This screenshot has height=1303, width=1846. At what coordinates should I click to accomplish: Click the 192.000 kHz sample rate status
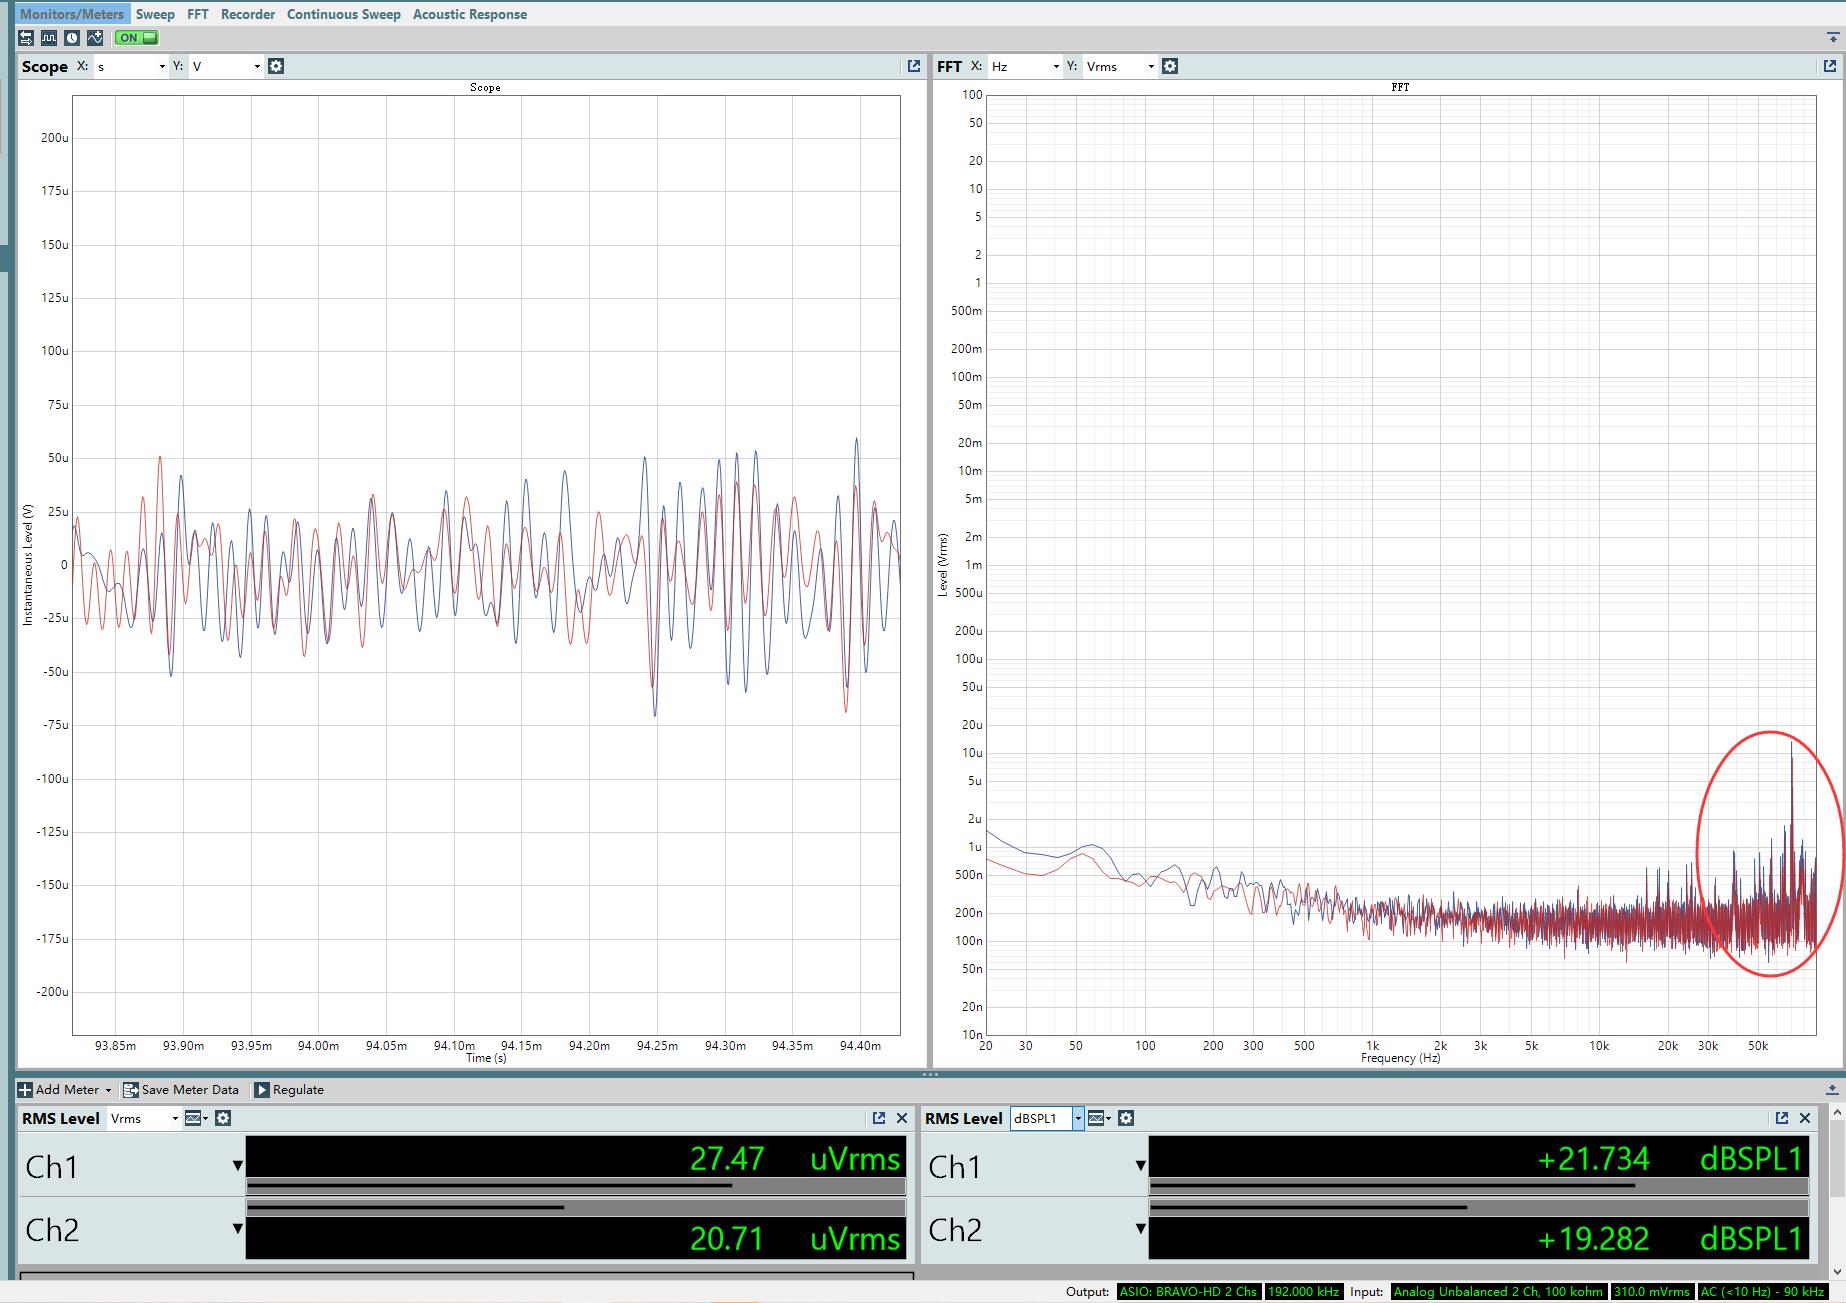click(x=1303, y=1291)
